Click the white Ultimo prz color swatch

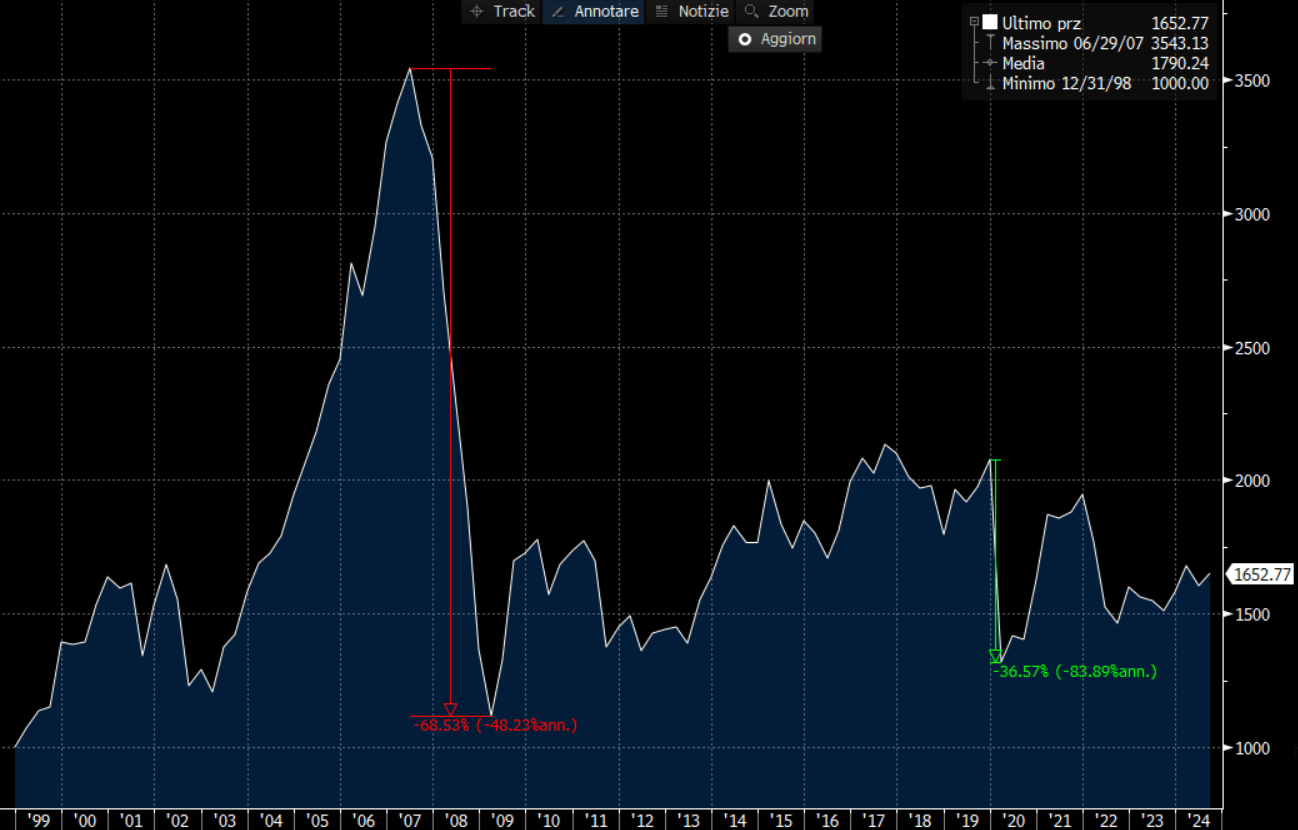click(990, 23)
